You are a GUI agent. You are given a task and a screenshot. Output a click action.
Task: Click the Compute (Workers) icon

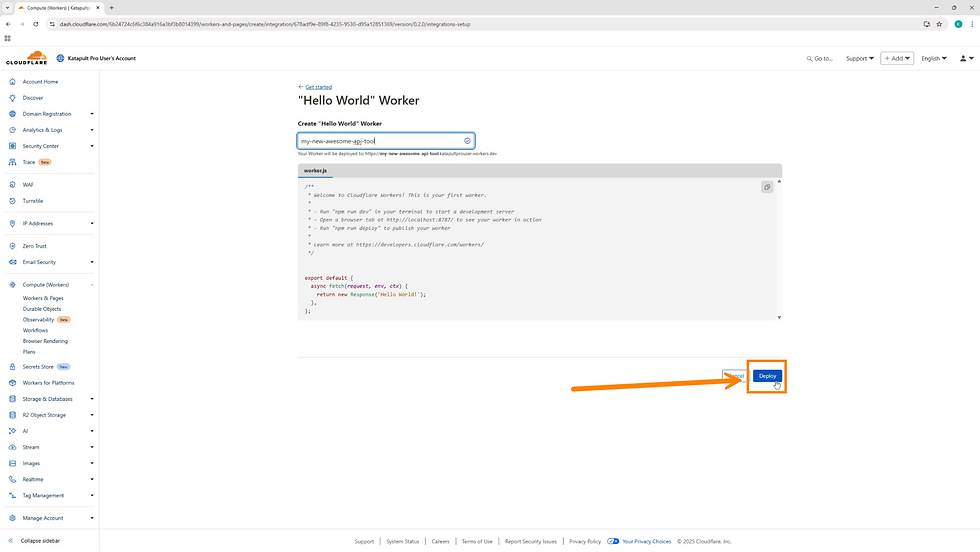click(12, 285)
